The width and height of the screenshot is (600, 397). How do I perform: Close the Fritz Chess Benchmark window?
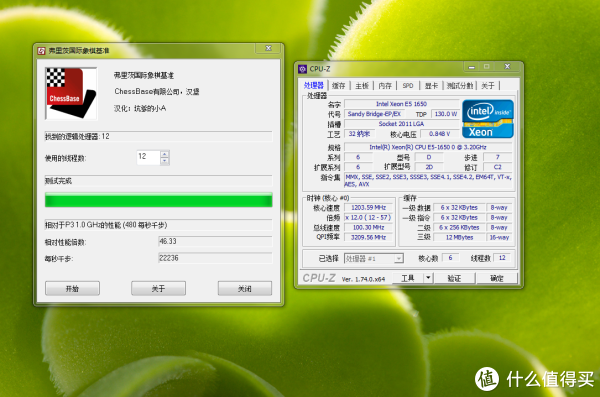point(269,48)
